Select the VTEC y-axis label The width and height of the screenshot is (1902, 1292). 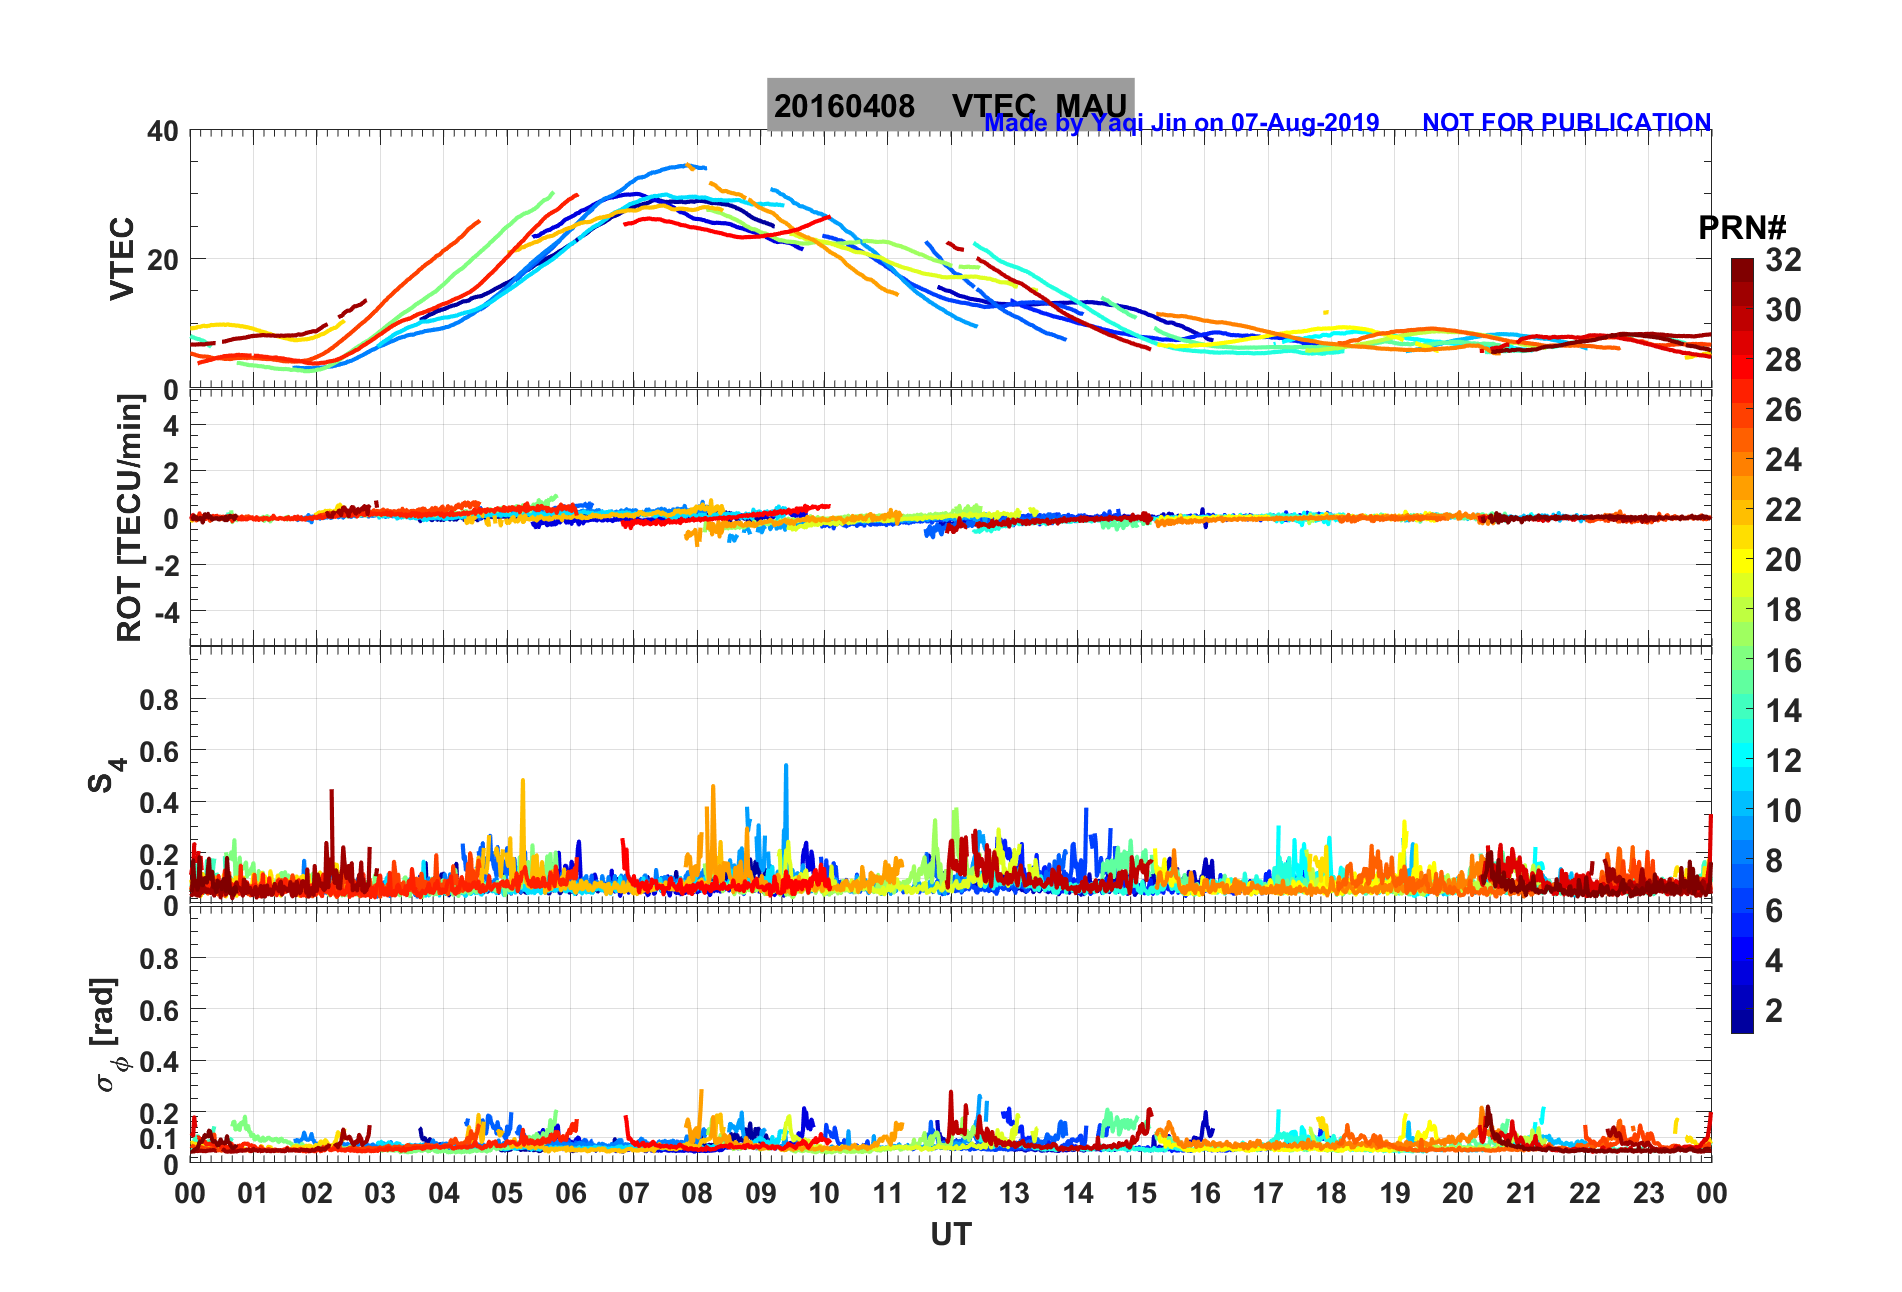coord(122,259)
